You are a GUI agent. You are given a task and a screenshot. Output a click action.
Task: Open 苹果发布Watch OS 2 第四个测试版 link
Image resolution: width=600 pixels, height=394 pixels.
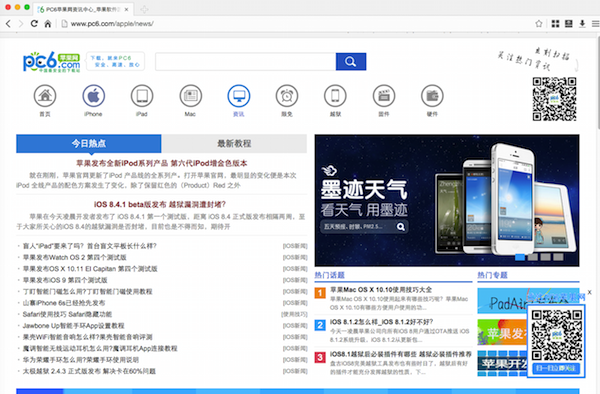[75, 257]
